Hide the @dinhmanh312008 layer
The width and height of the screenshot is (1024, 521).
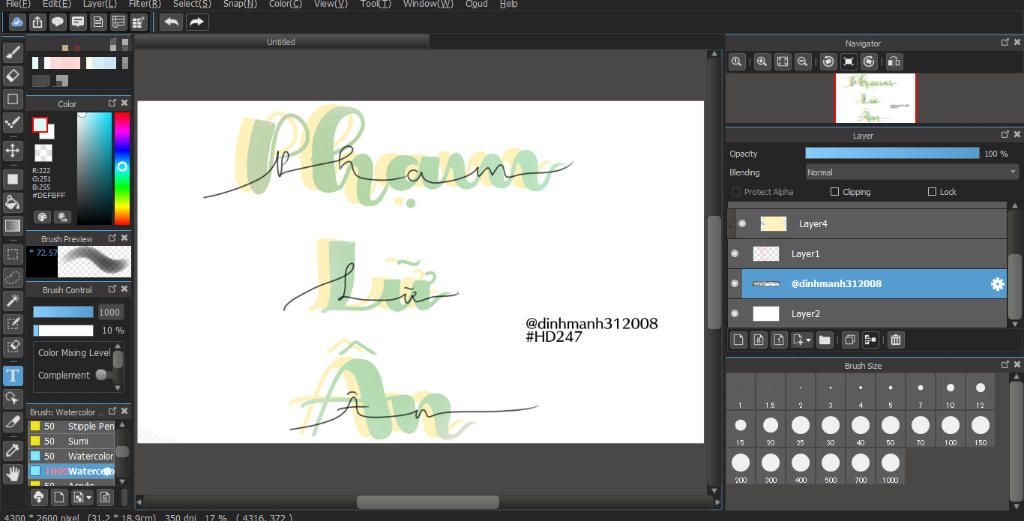coord(735,283)
